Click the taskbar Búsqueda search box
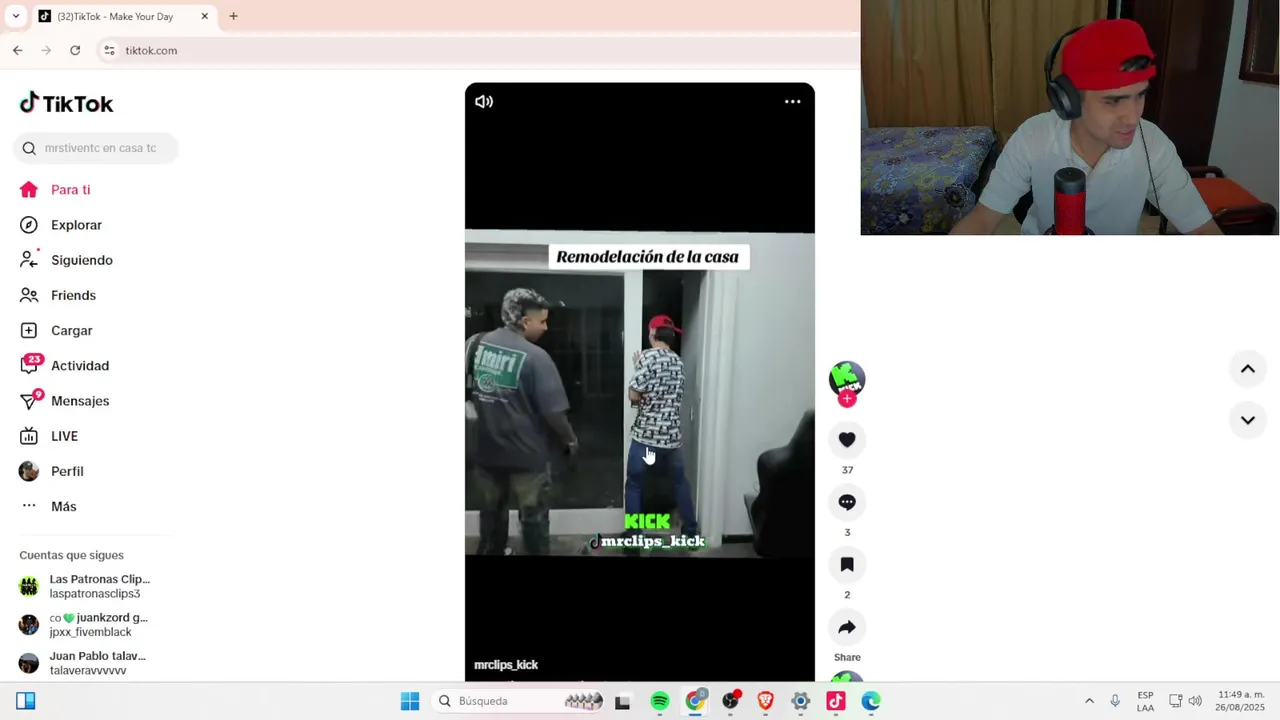Image resolution: width=1280 pixels, height=720 pixels. point(520,701)
